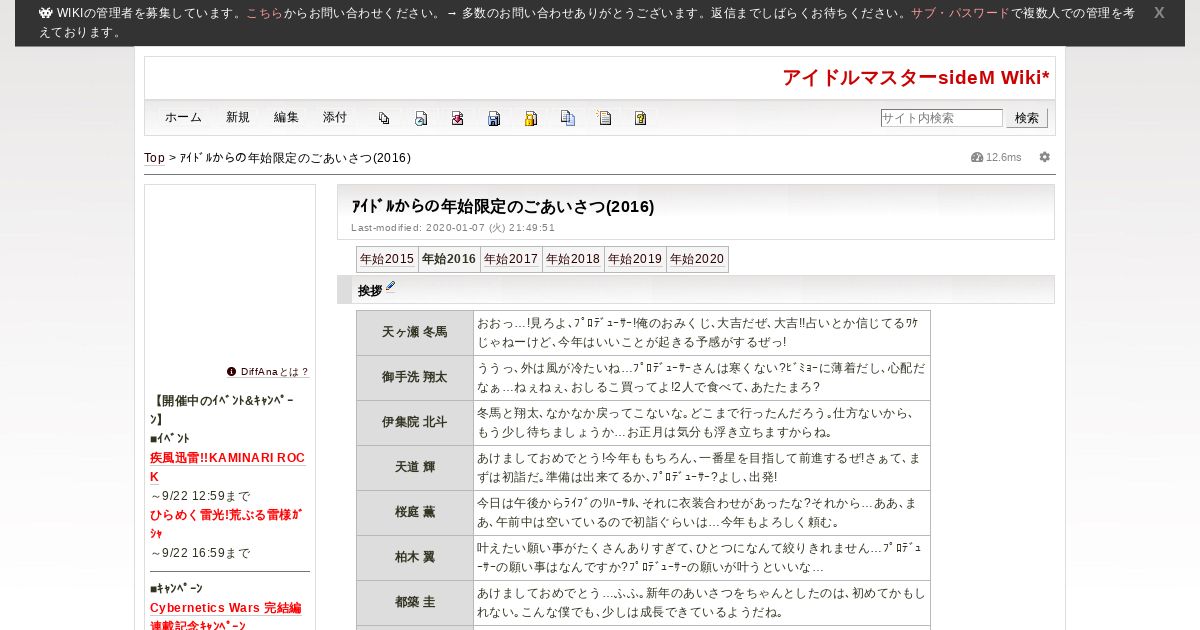Open ひらめく雷光!荒ぶる雷様ガシャ link
Screen dimensions: 1200x630
[226, 524]
